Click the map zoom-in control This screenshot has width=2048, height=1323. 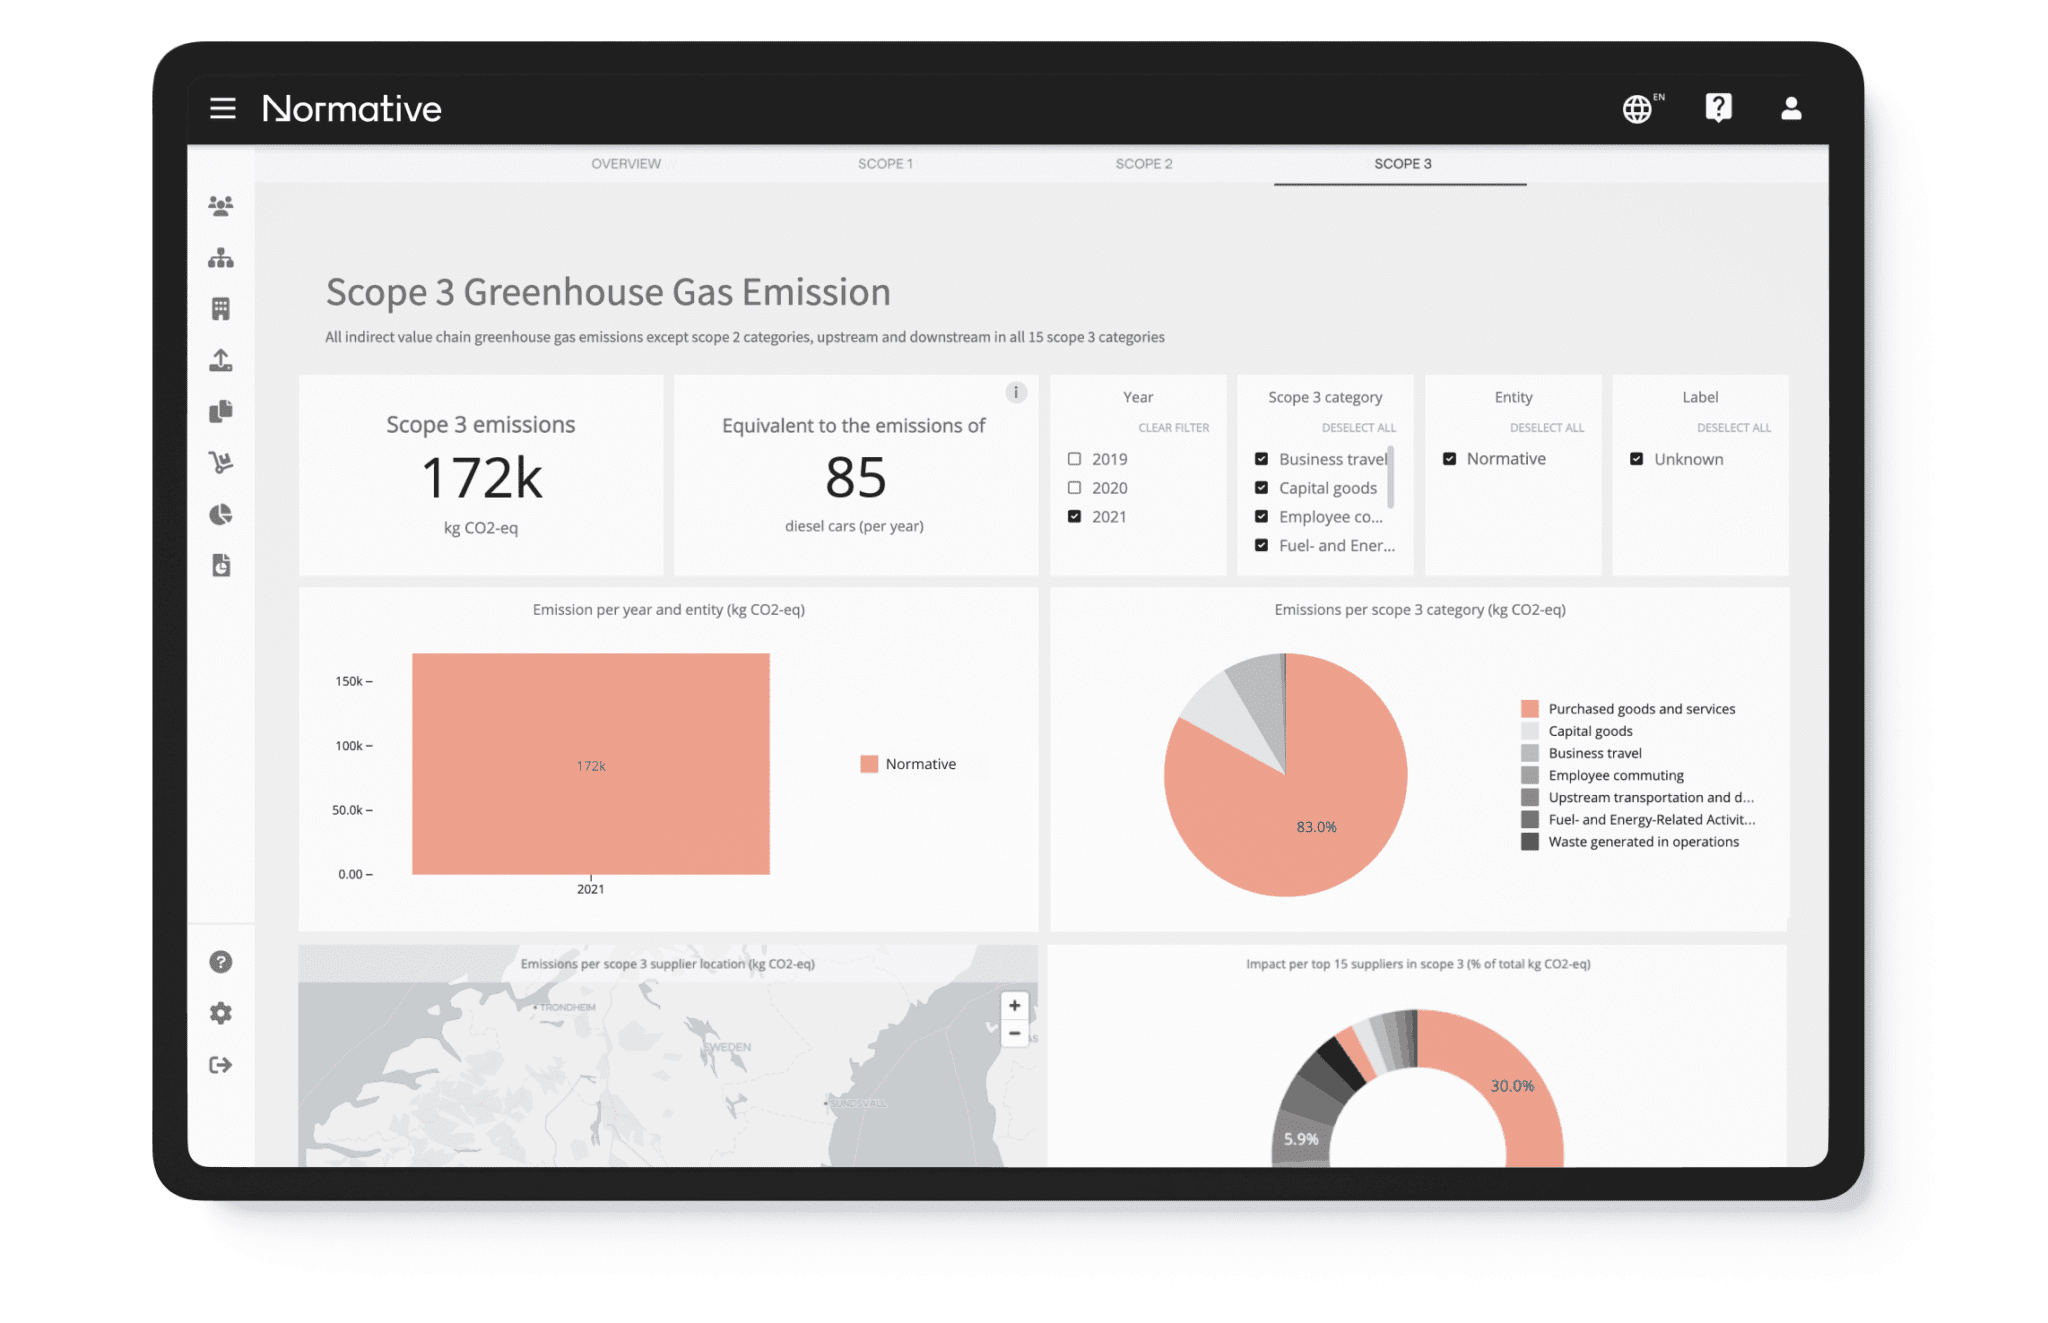1014,1005
